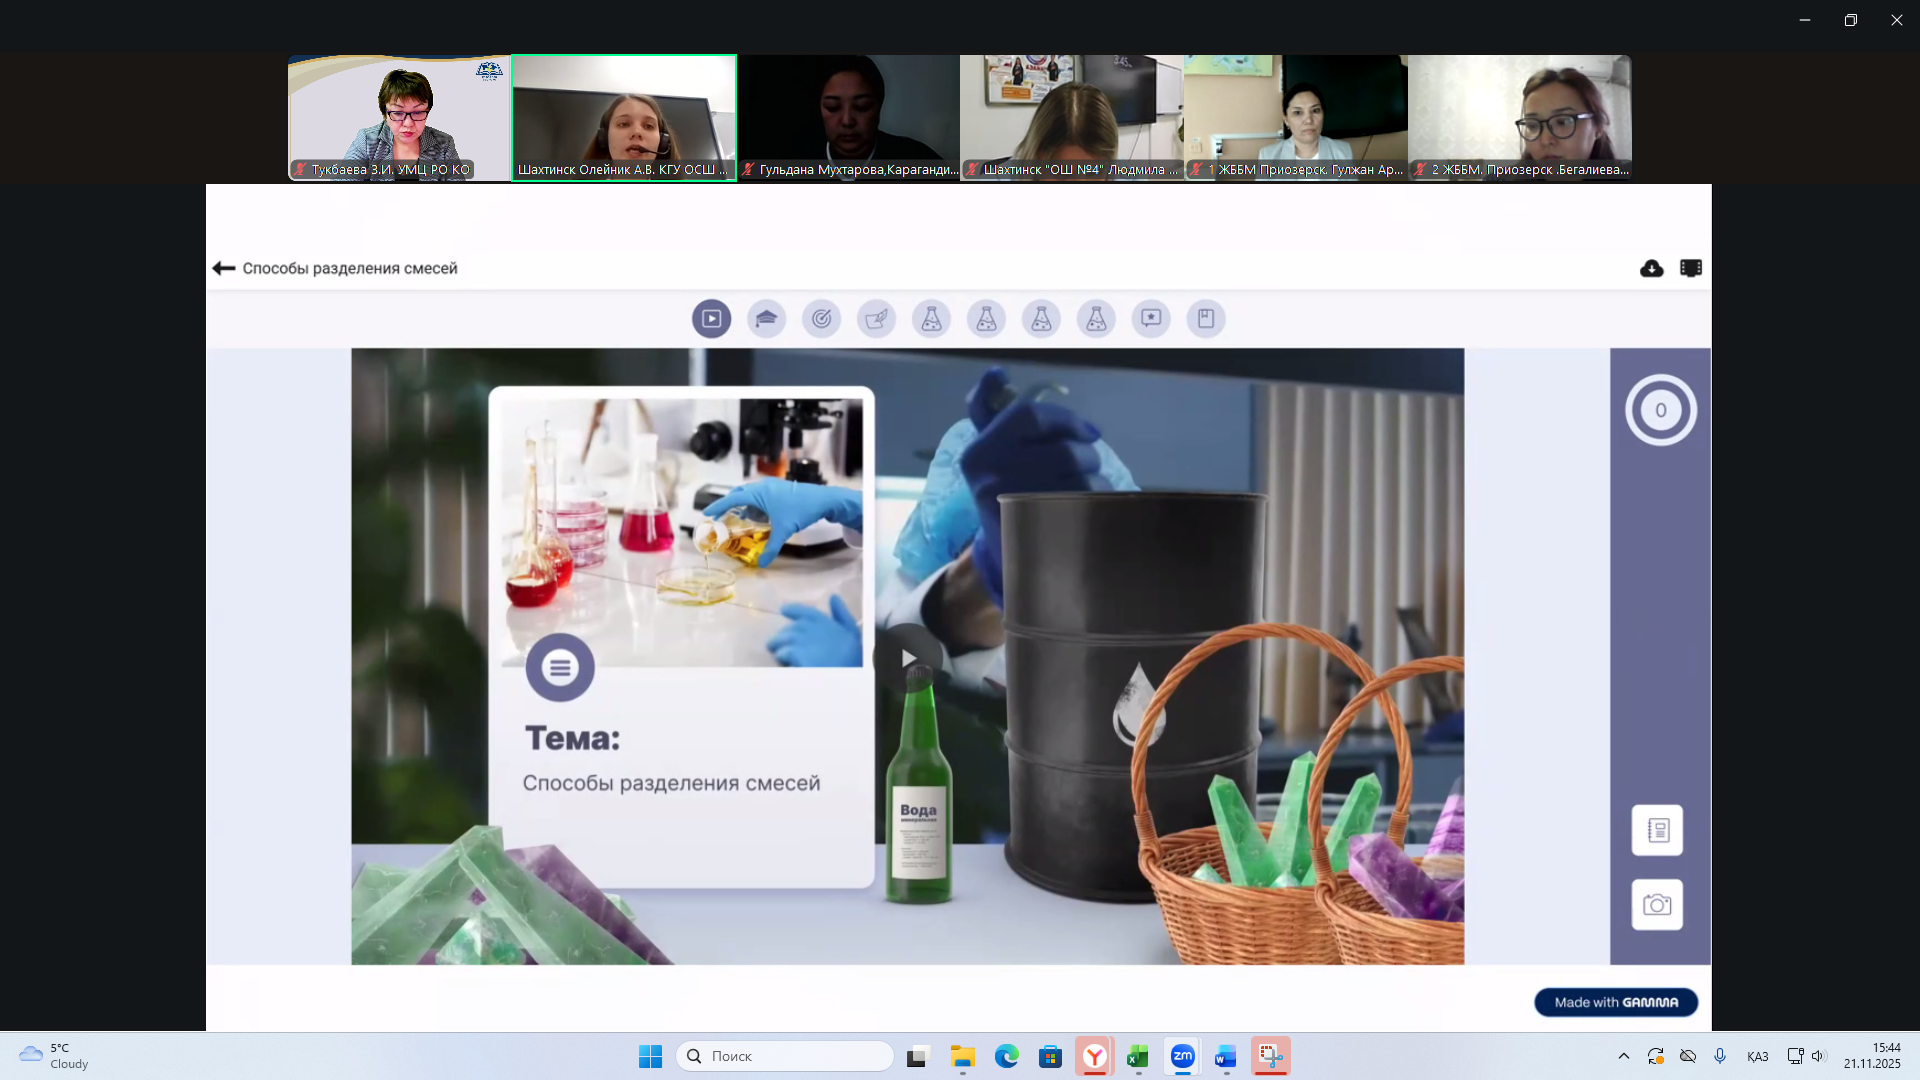Click the score counter circle showing 0
Screen dimensions: 1920x1080
click(x=1660, y=410)
